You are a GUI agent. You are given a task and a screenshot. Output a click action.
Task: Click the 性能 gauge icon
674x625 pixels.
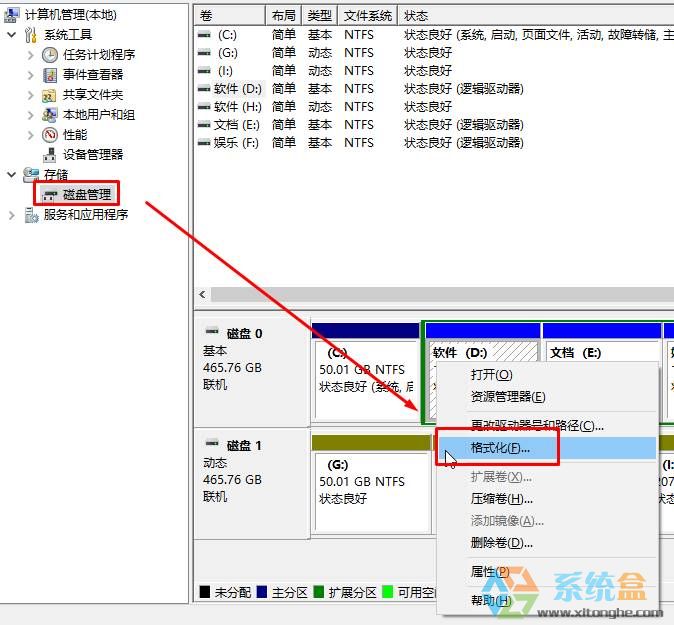point(50,135)
